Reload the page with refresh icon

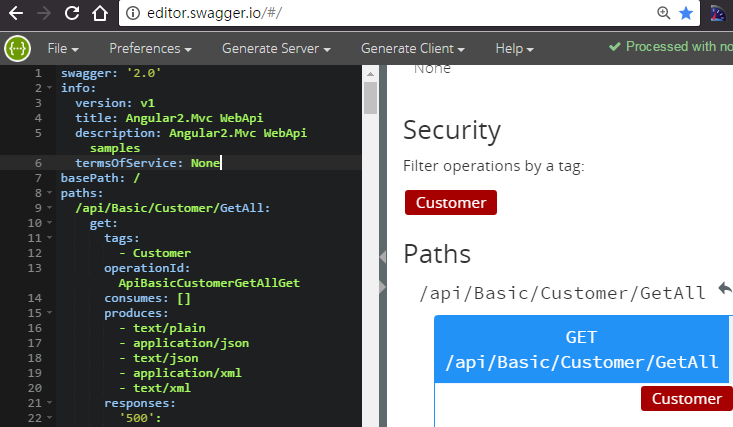(x=72, y=13)
